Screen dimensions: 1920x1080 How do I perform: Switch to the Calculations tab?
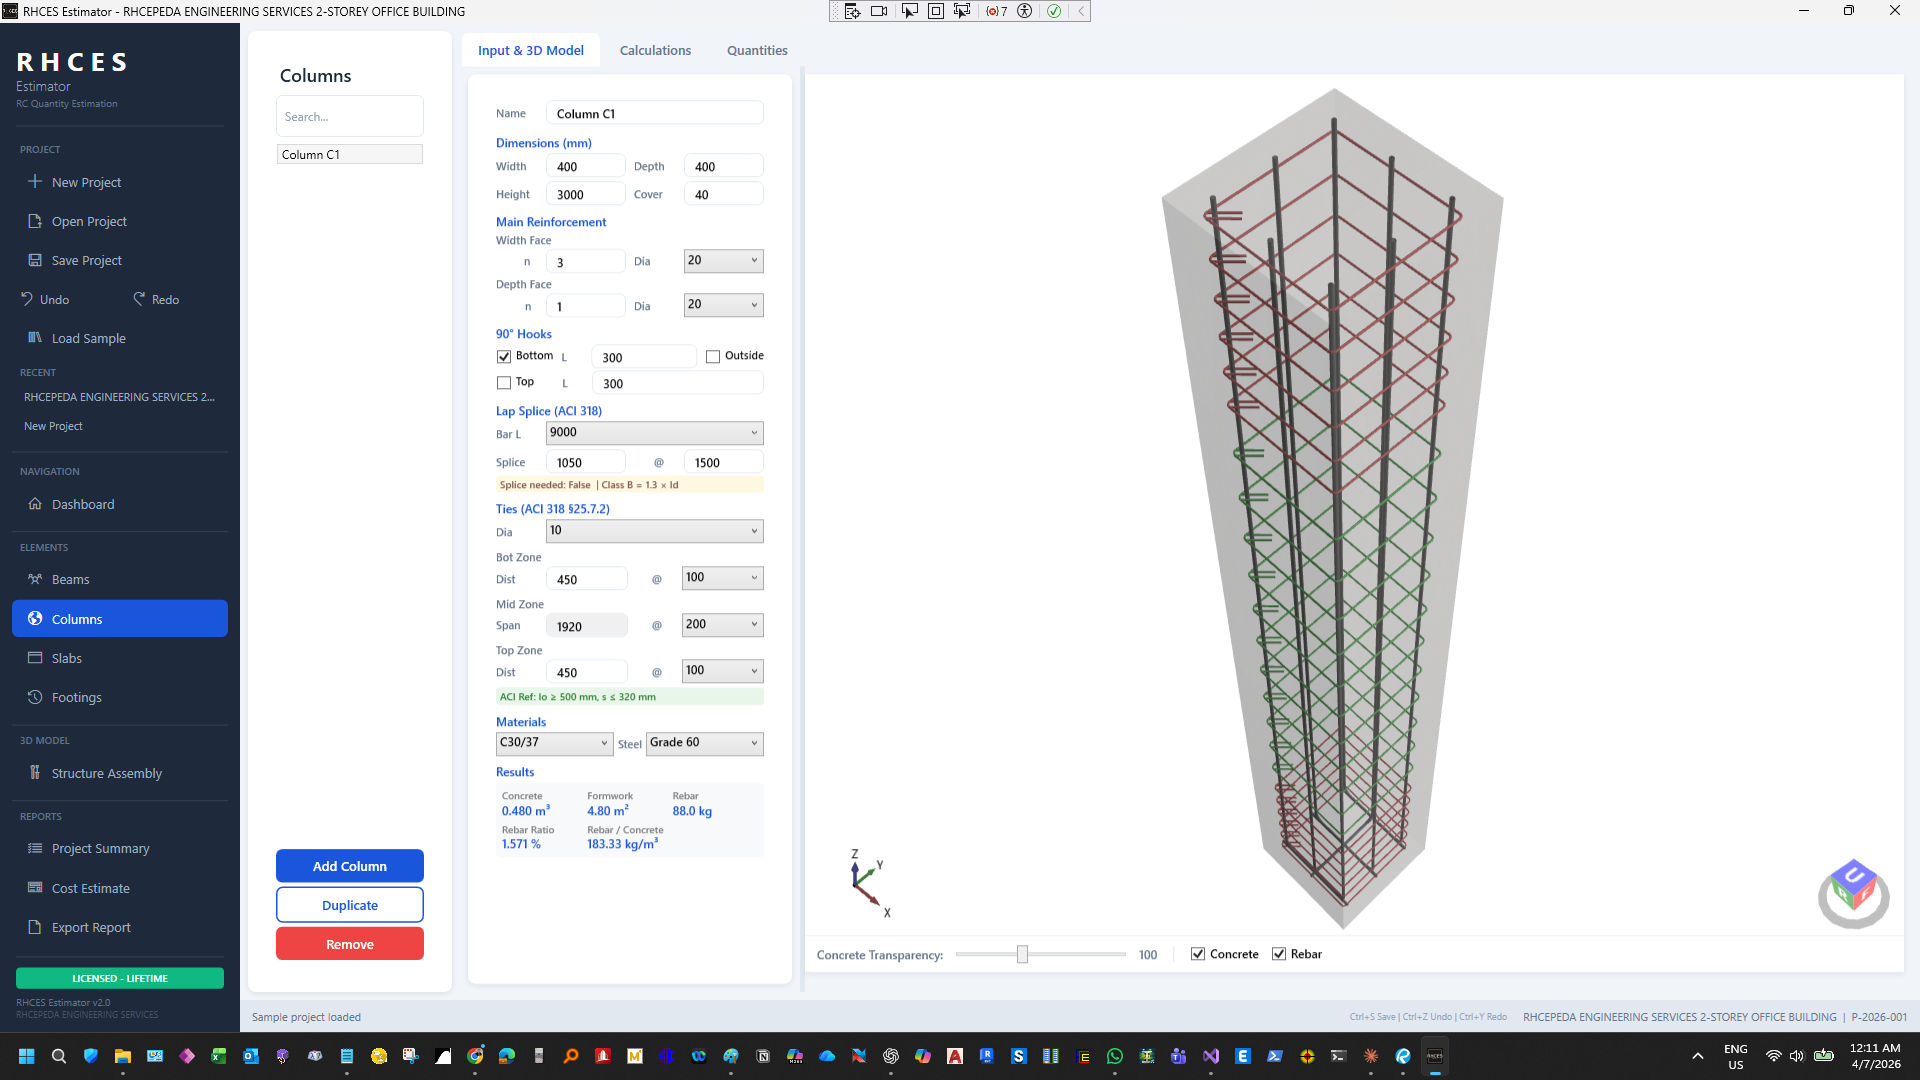coord(655,50)
